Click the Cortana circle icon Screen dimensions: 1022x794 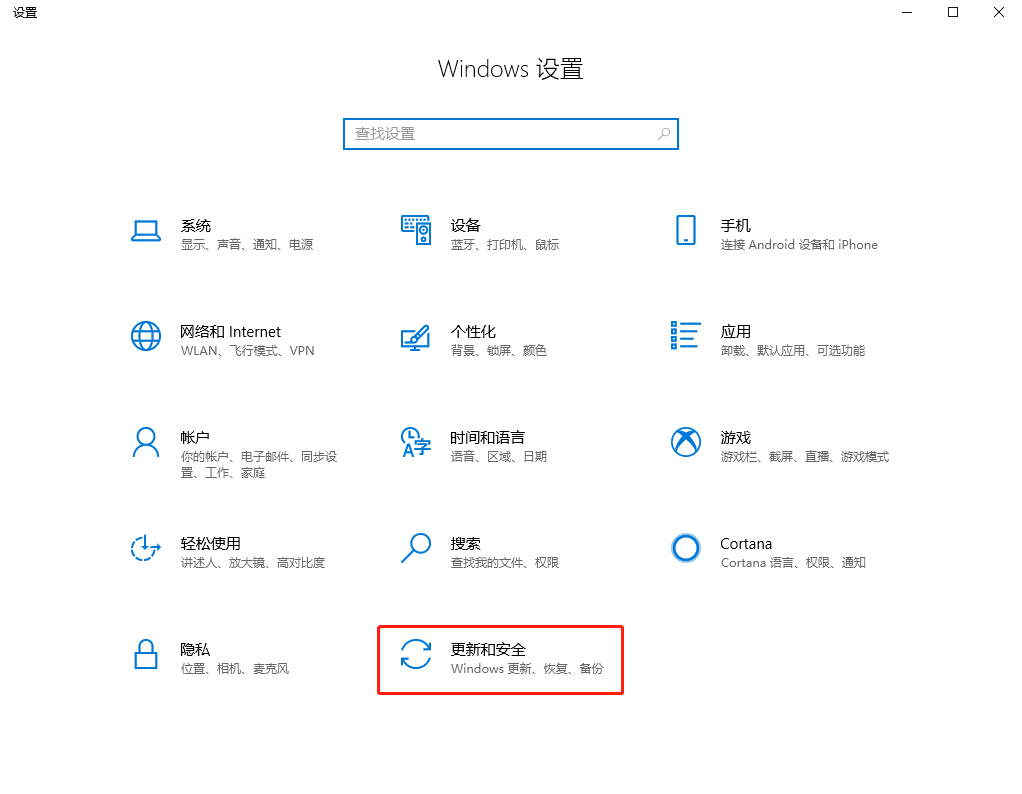pos(685,548)
